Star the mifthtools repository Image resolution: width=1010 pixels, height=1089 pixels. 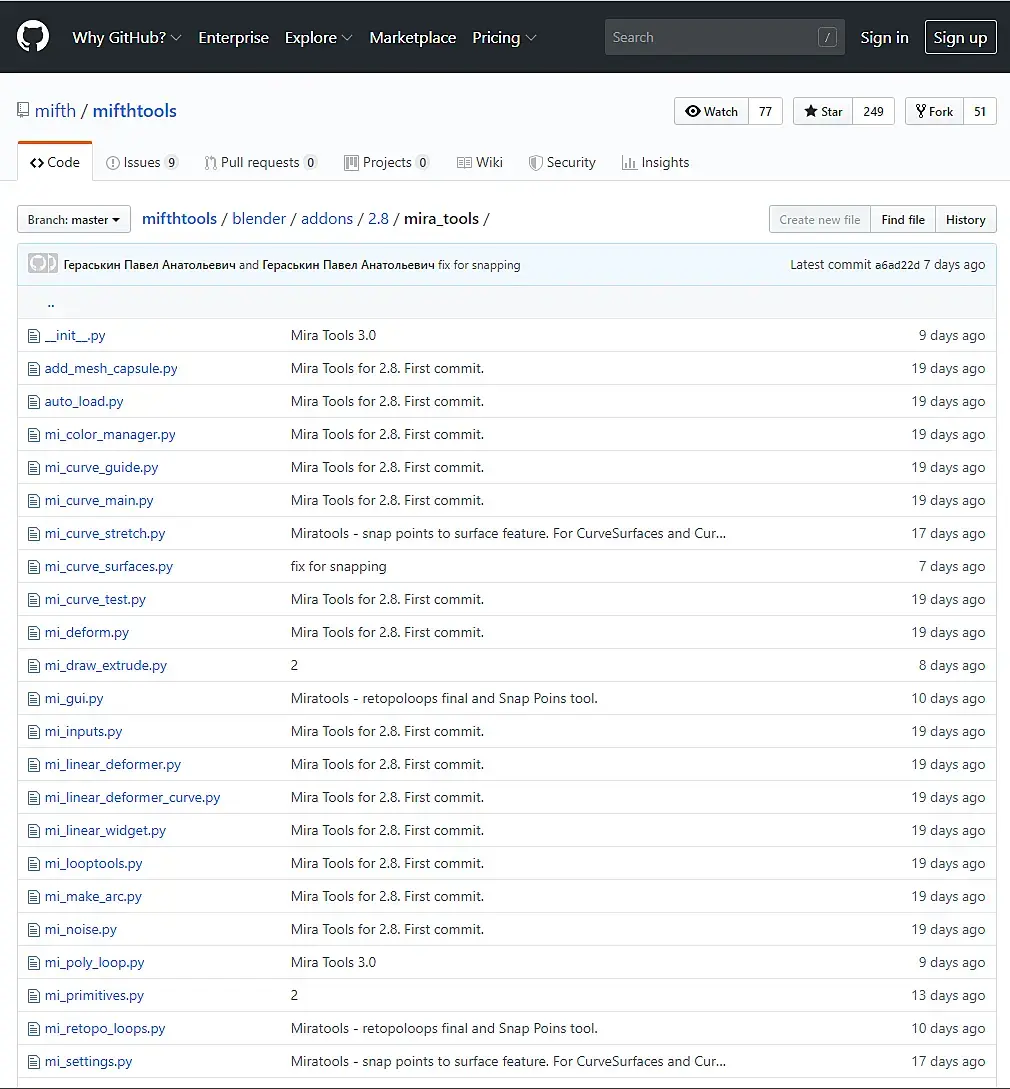pos(823,112)
